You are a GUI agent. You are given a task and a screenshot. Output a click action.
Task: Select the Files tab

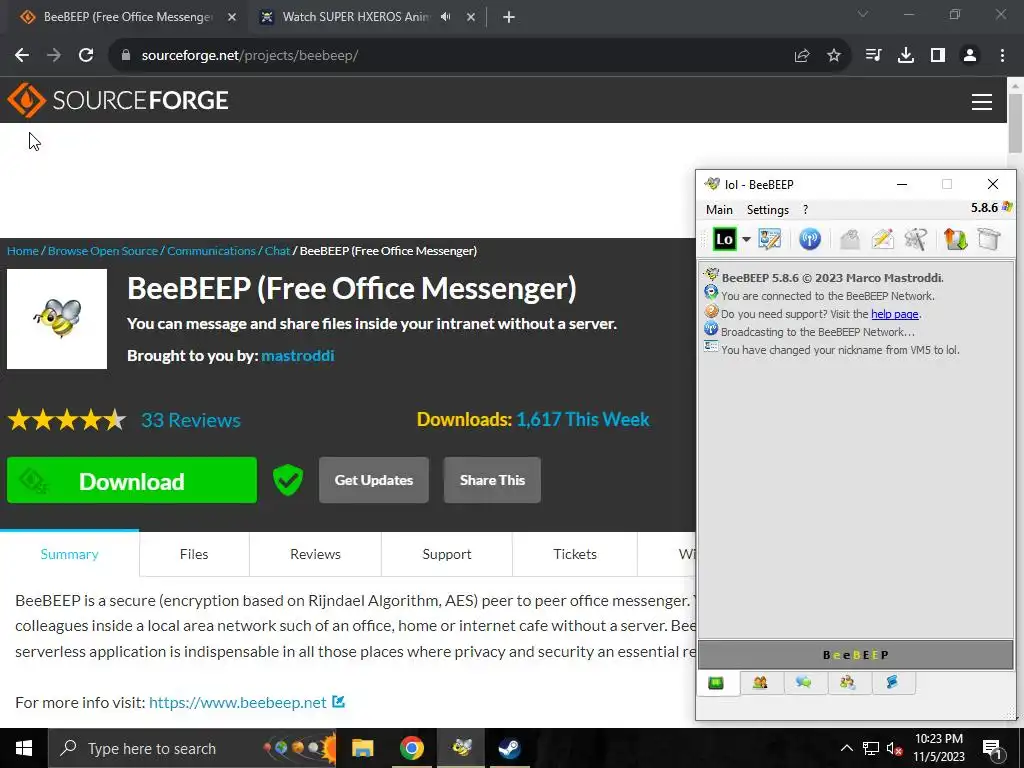pyautogui.click(x=194, y=554)
